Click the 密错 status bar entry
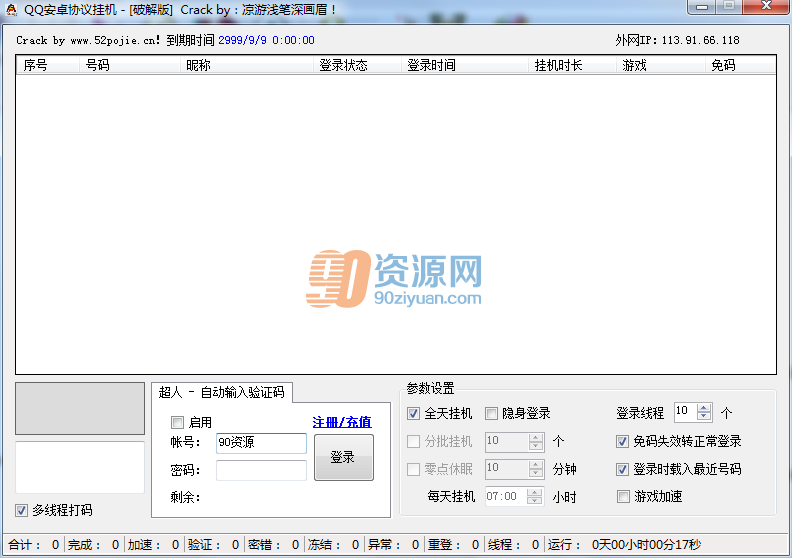This screenshot has height=558, width=792. click(x=273, y=545)
